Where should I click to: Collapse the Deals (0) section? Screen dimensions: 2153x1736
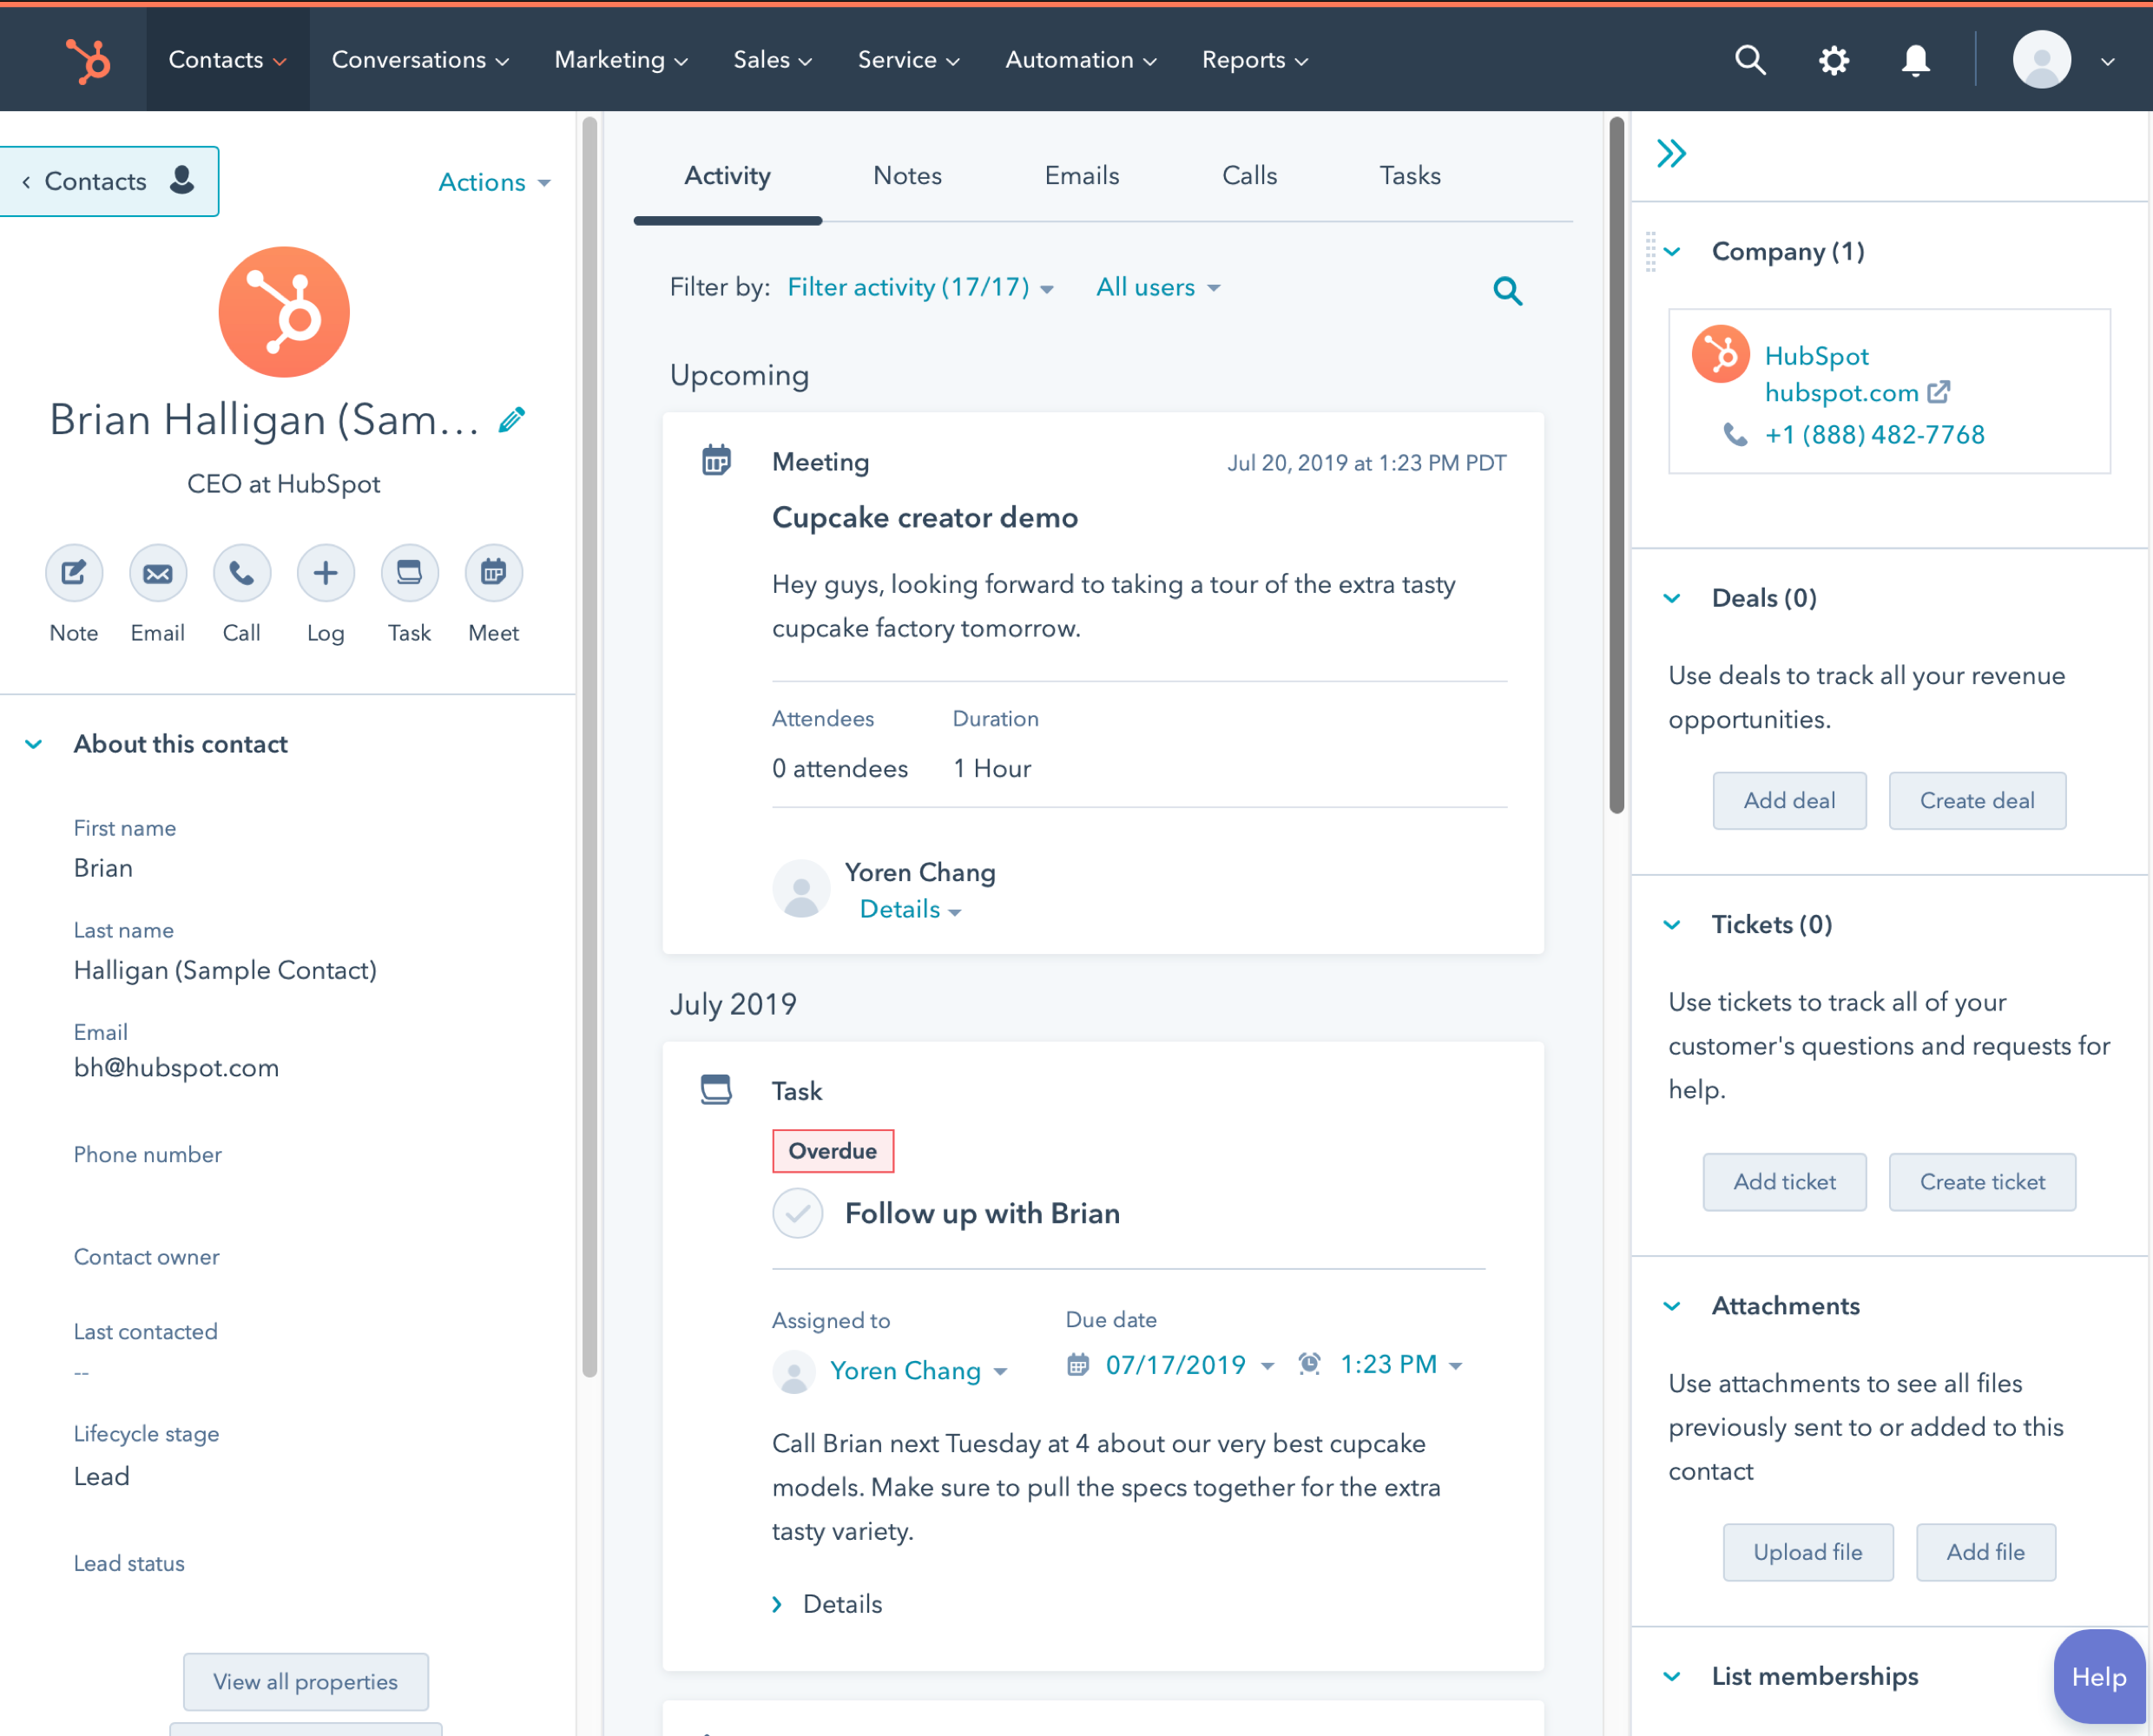[x=1672, y=598]
